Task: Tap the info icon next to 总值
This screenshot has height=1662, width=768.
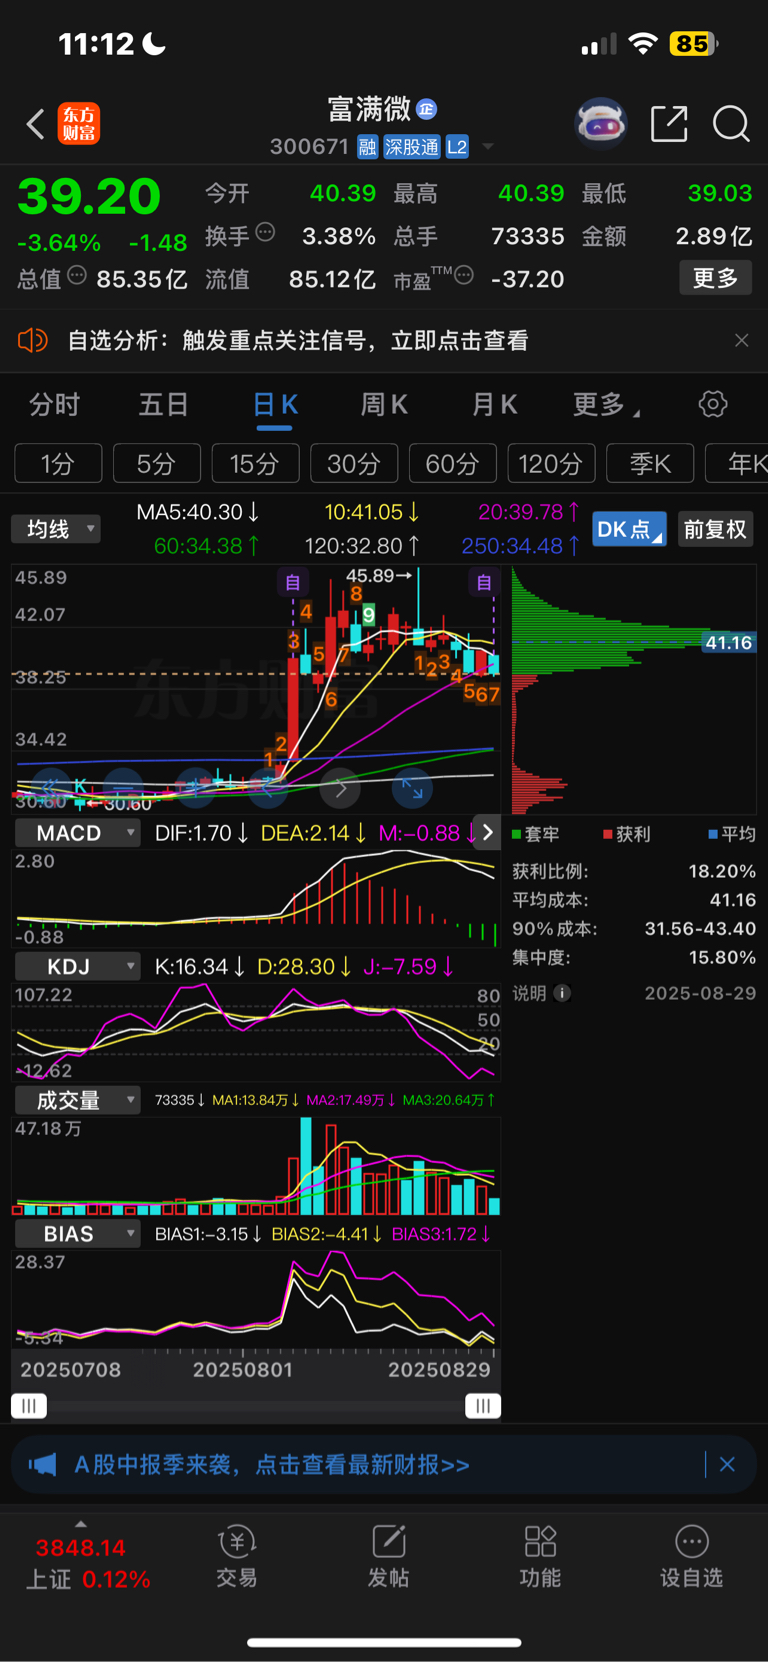Action: pyautogui.click(x=77, y=276)
